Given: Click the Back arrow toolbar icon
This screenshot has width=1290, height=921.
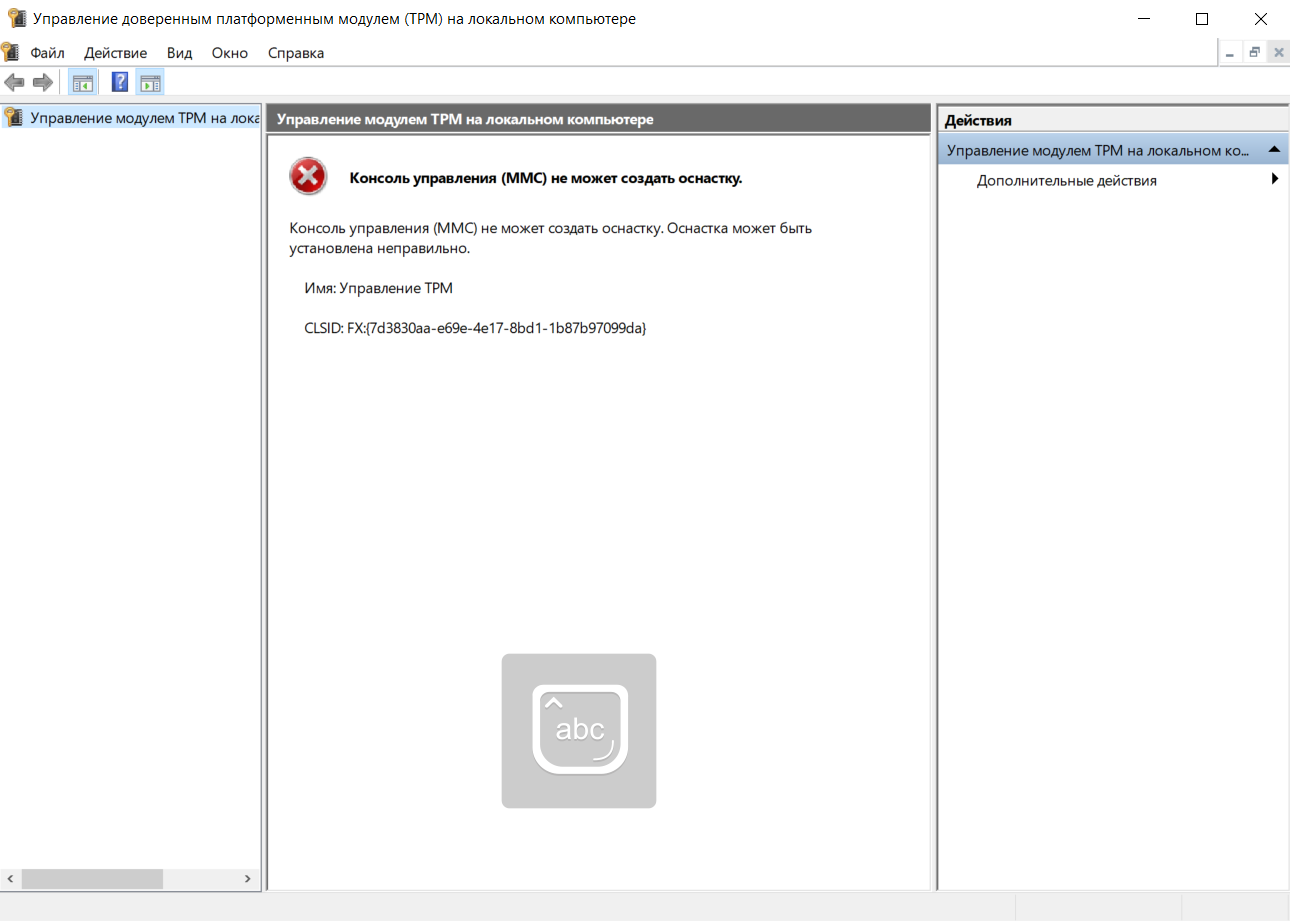Looking at the screenshot, I should tap(14, 82).
